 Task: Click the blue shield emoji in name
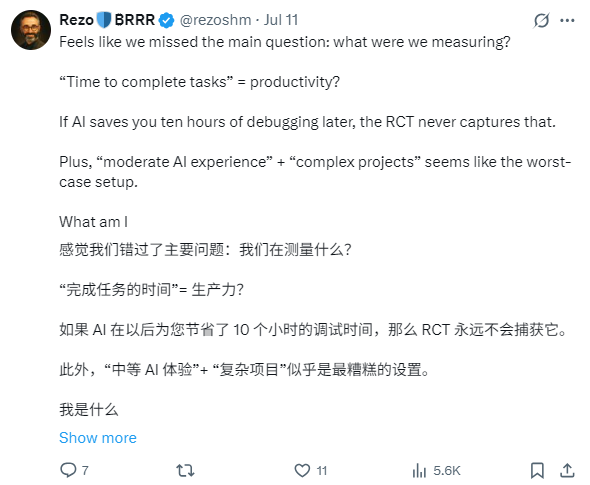[104, 20]
